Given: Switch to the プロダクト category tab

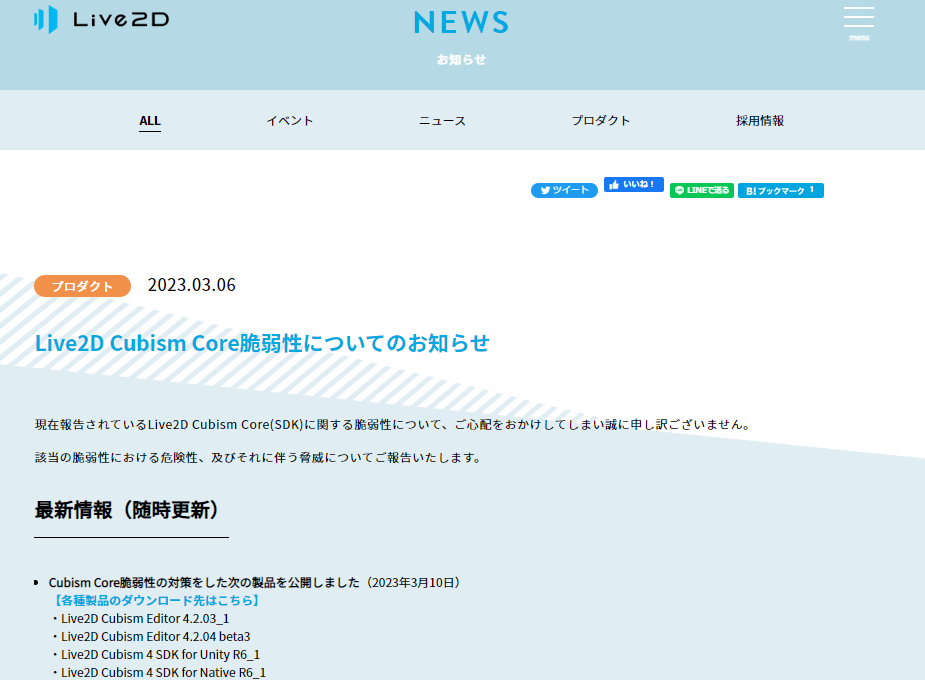Looking at the screenshot, I should pyautogui.click(x=601, y=120).
